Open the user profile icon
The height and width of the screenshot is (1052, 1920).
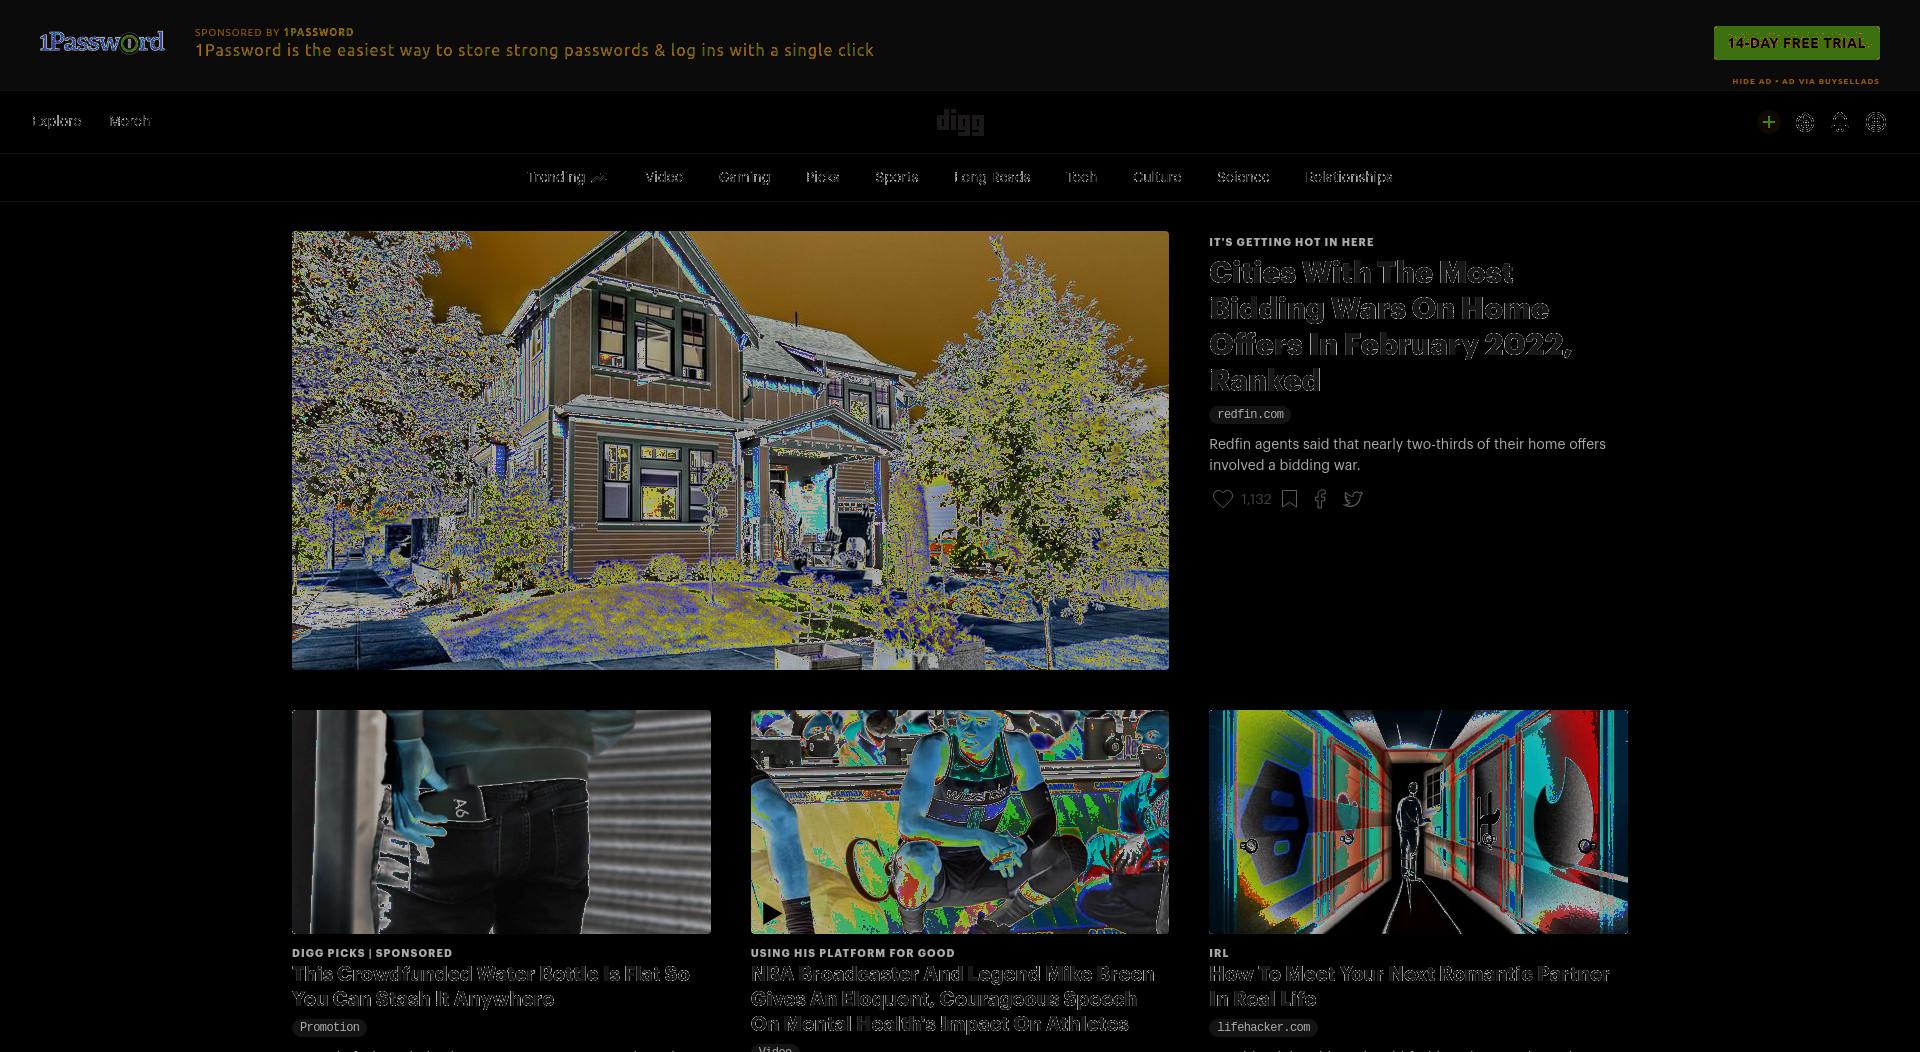pos(1876,122)
